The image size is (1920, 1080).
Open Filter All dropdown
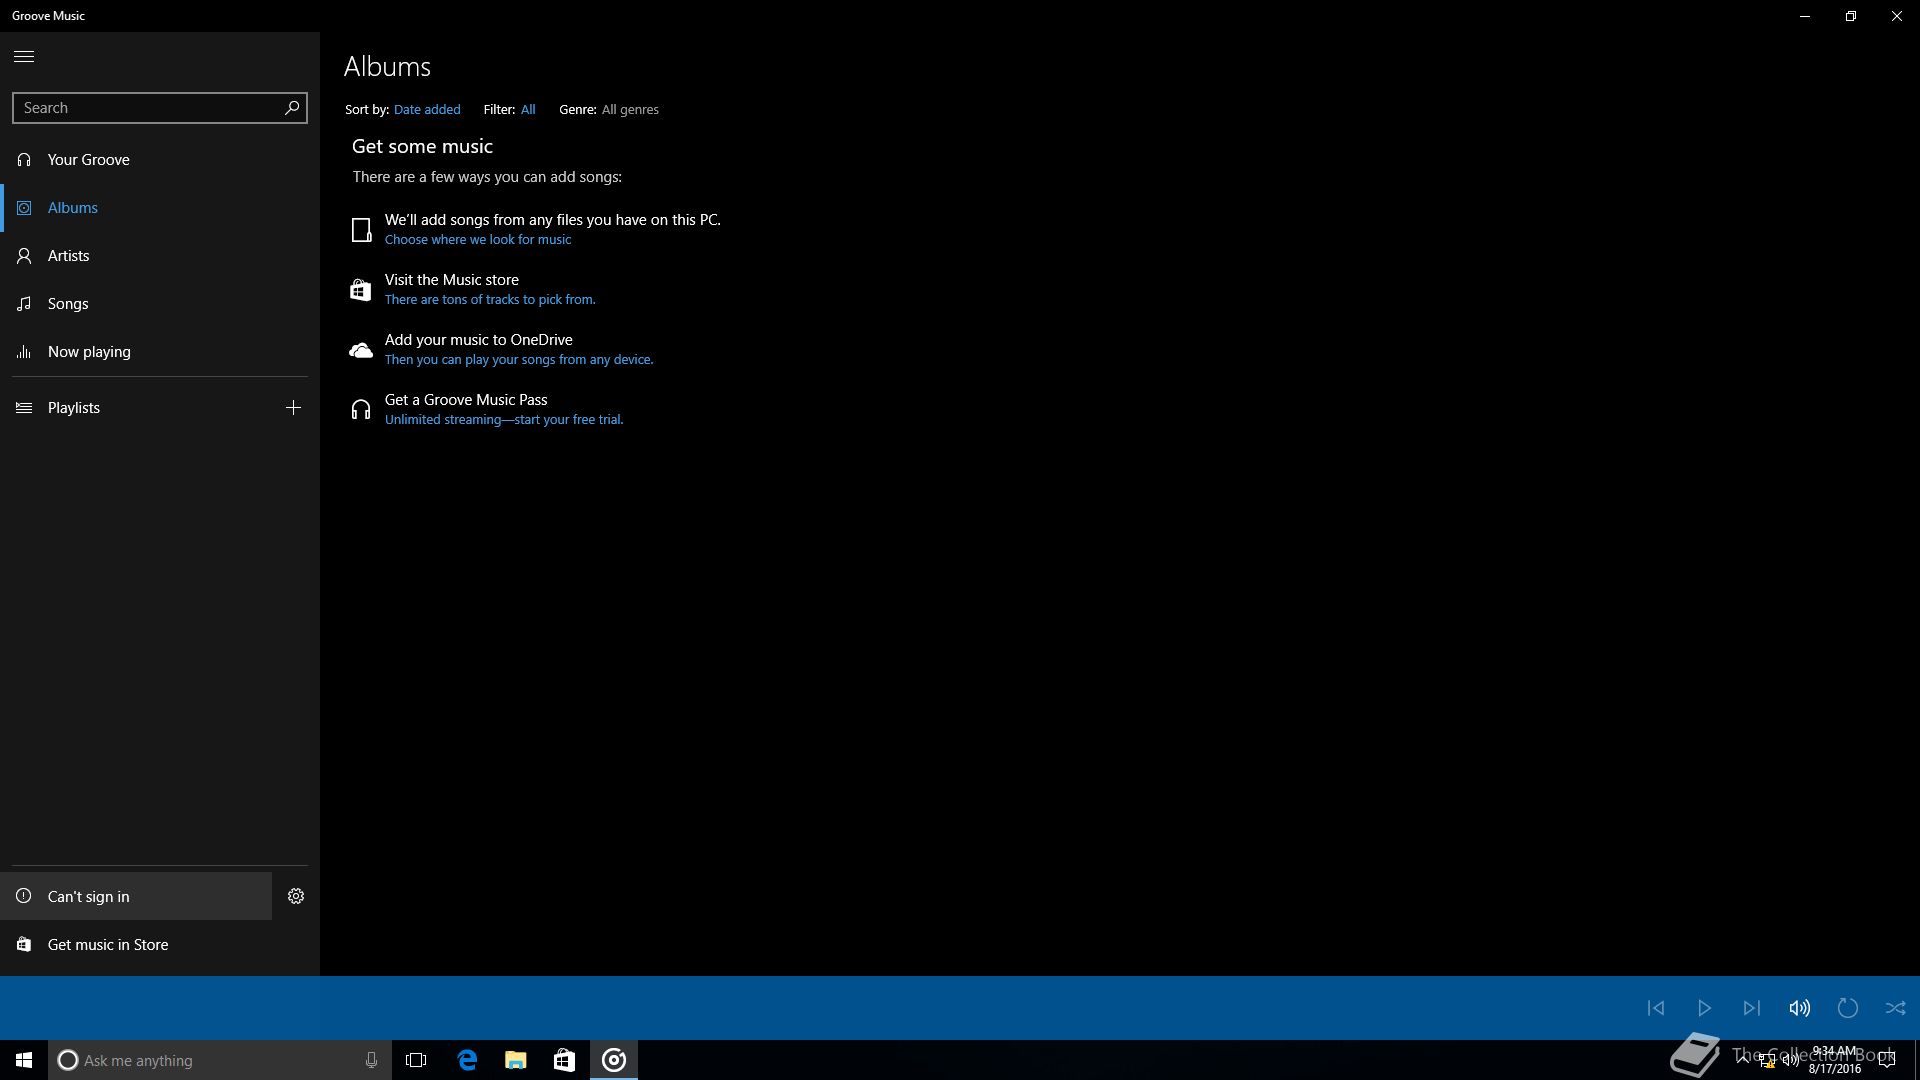[528, 110]
